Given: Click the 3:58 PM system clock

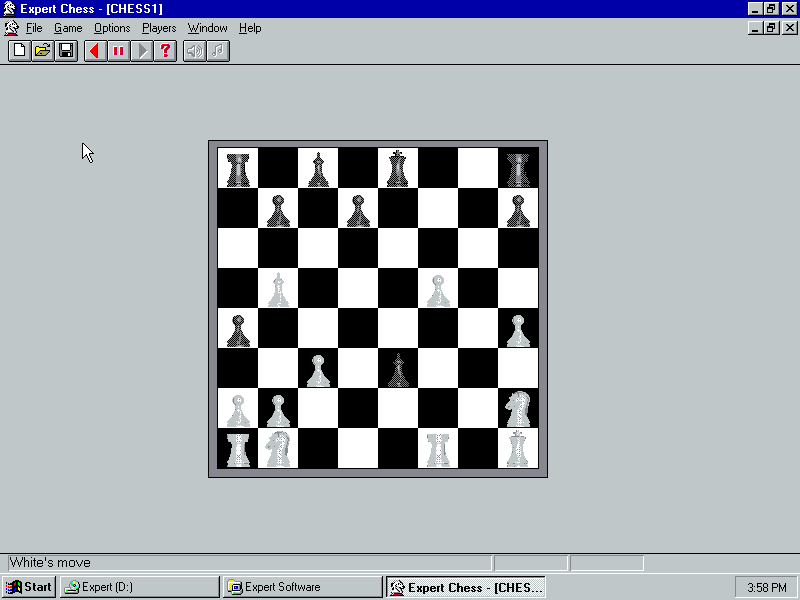Looking at the screenshot, I should (766, 588).
